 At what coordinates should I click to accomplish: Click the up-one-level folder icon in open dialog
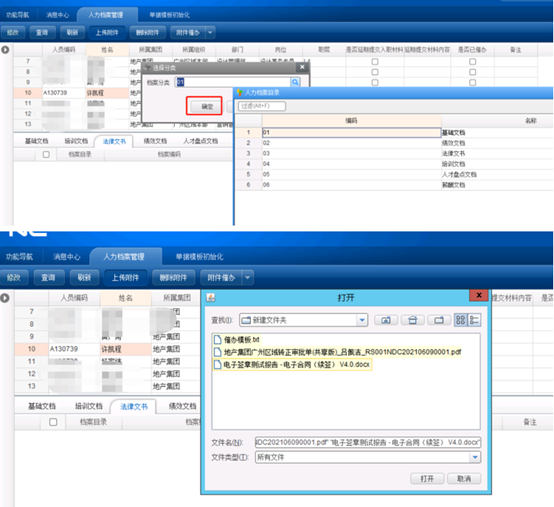(x=386, y=320)
